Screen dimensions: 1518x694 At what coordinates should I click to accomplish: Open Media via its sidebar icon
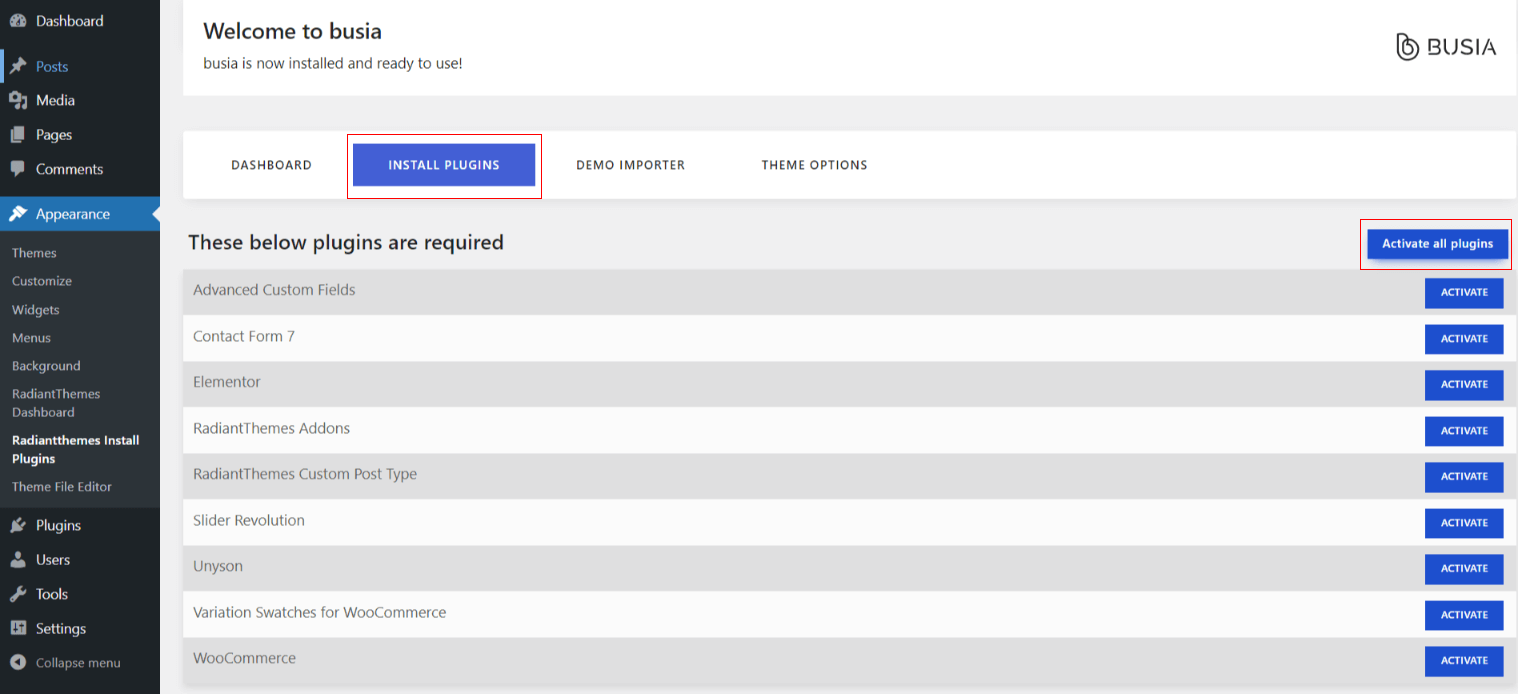18,100
